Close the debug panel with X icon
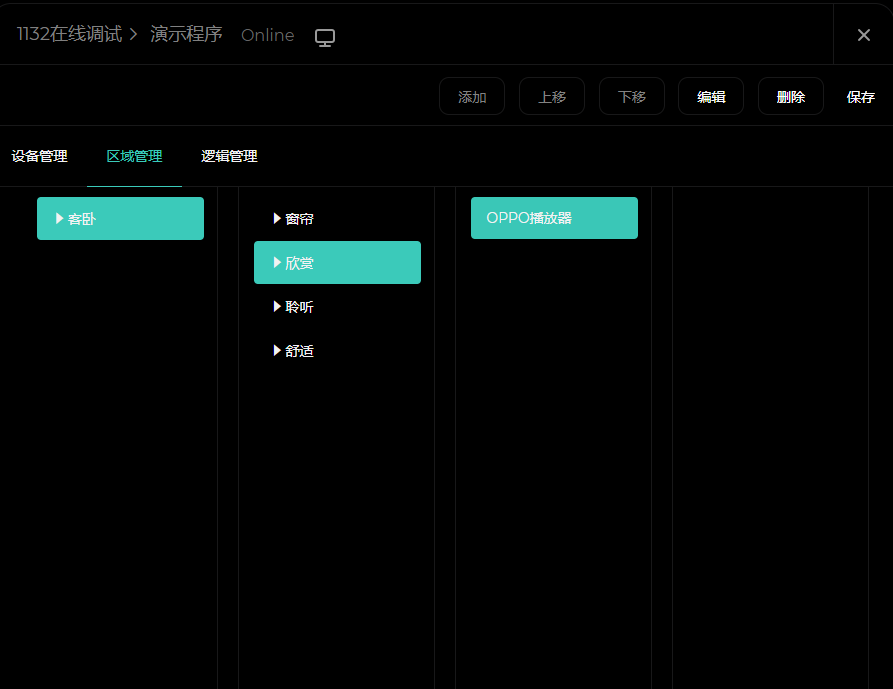The image size is (893, 689). [x=863, y=35]
